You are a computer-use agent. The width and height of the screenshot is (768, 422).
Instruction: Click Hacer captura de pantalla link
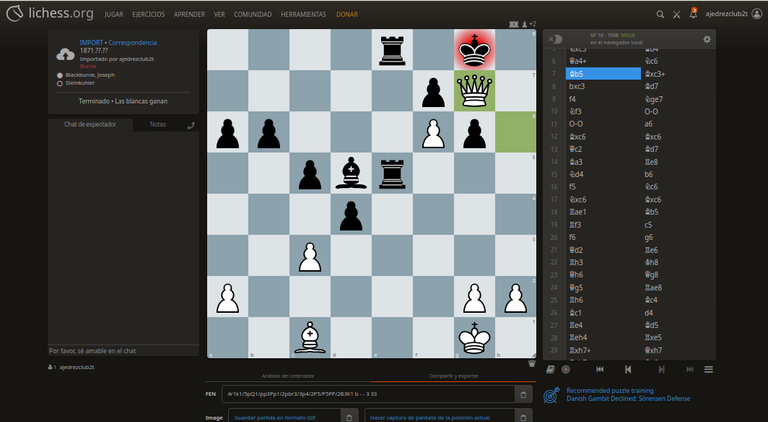point(430,418)
